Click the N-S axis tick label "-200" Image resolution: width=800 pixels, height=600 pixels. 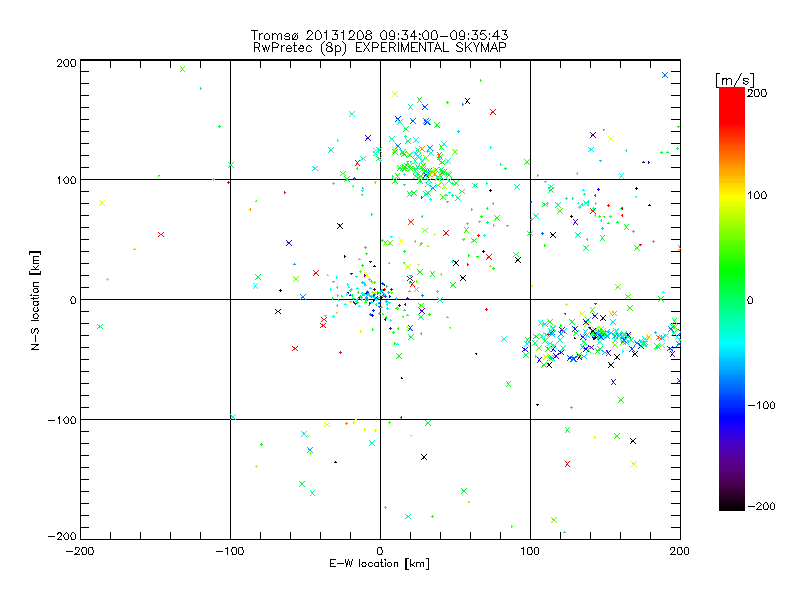(62, 536)
